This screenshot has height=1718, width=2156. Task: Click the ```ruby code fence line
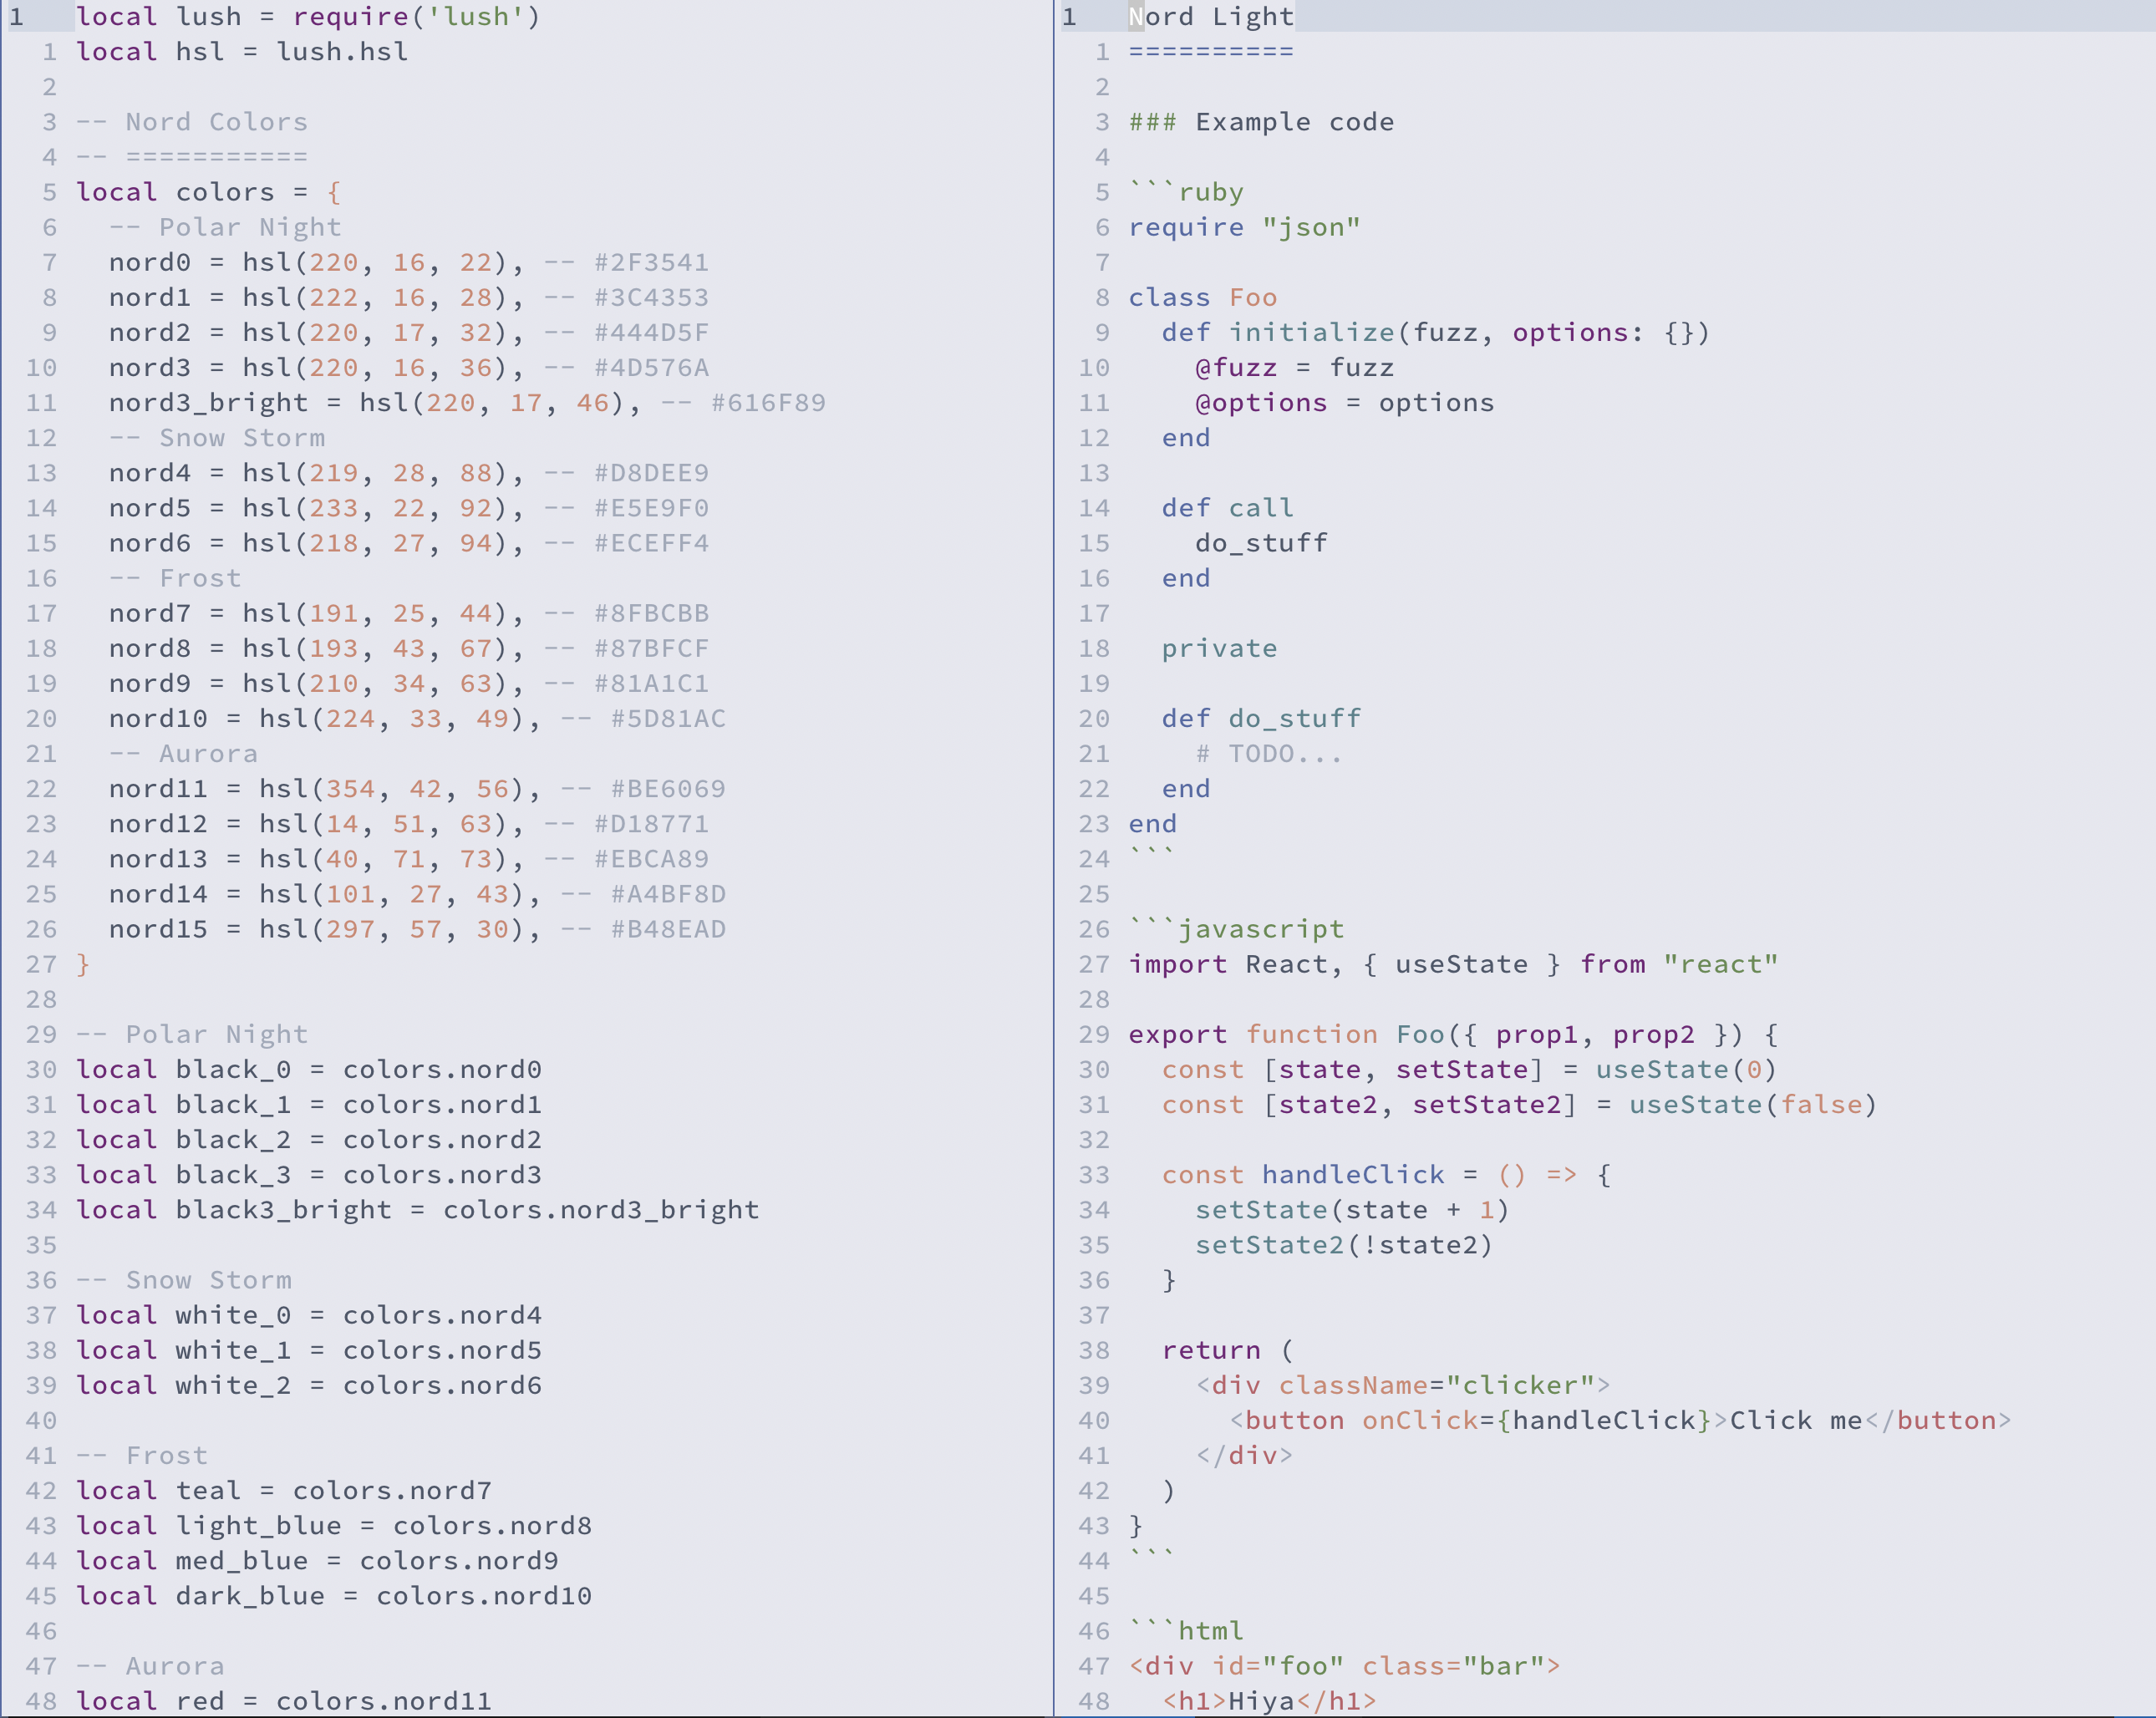click(1186, 192)
